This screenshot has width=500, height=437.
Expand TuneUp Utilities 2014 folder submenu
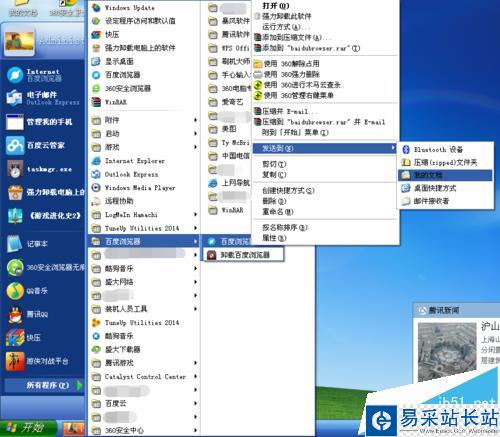click(x=144, y=228)
